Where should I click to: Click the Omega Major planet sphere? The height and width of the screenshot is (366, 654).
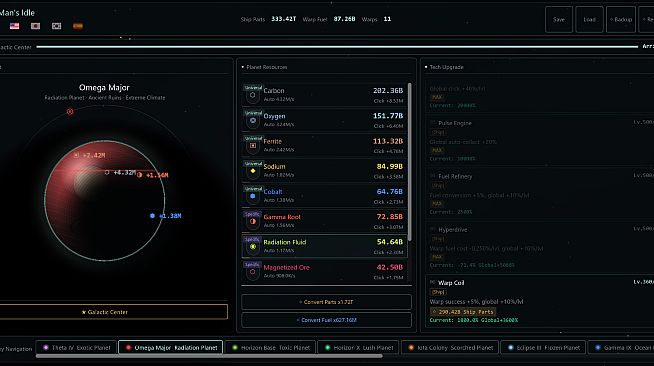click(x=105, y=201)
